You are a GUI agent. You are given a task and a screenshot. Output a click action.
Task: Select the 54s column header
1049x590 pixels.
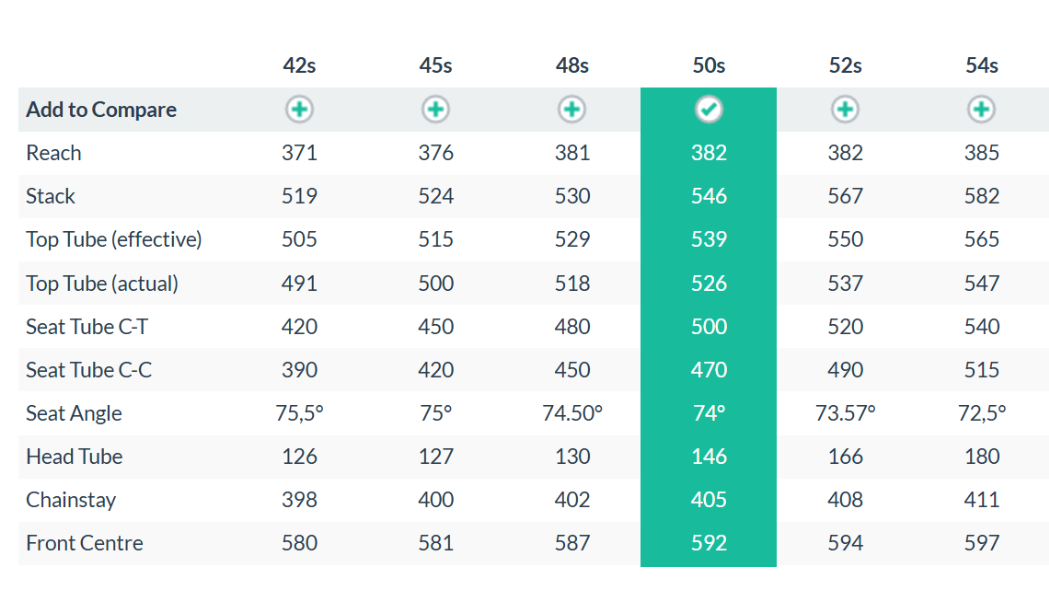pyautogui.click(x=981, y=66)
